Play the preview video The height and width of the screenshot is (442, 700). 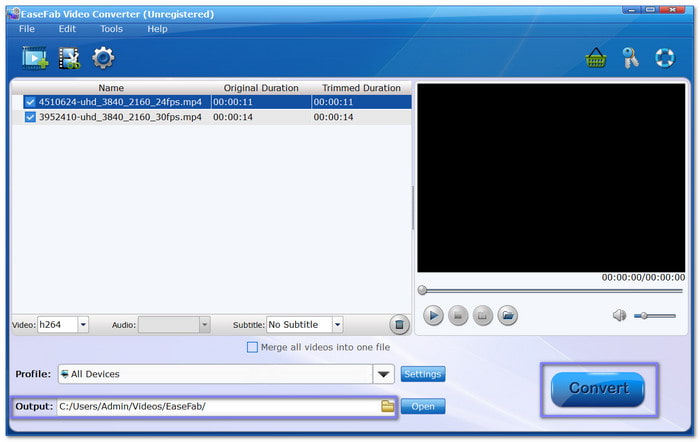(433, 316)
